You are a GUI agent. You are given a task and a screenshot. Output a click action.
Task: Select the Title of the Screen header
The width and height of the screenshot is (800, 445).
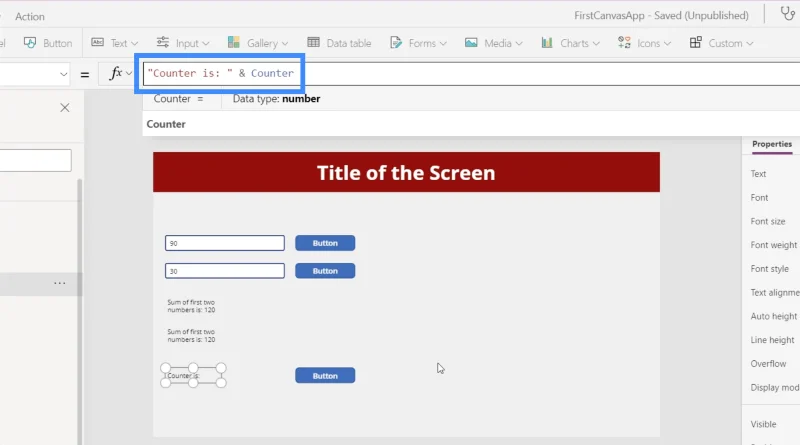pyautogui.click(x=406, y=172)
